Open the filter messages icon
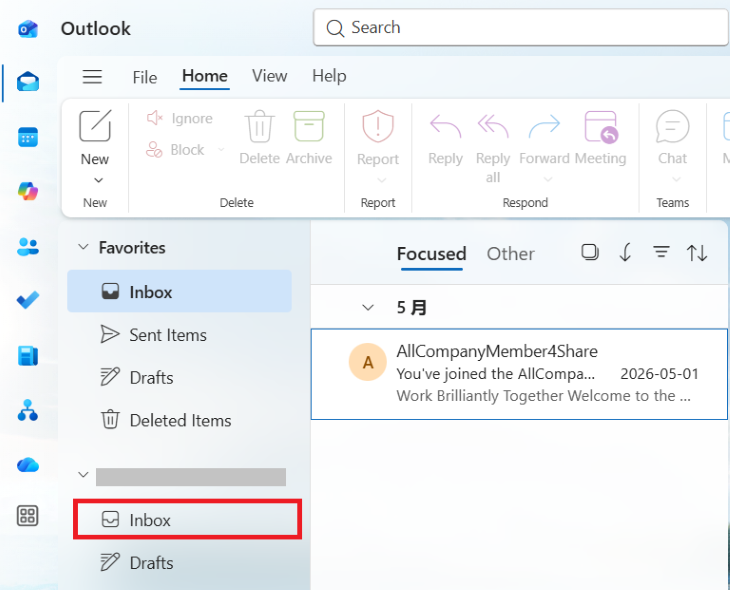Viewport: 730px width, 590px height. click(x=661, y=252)
